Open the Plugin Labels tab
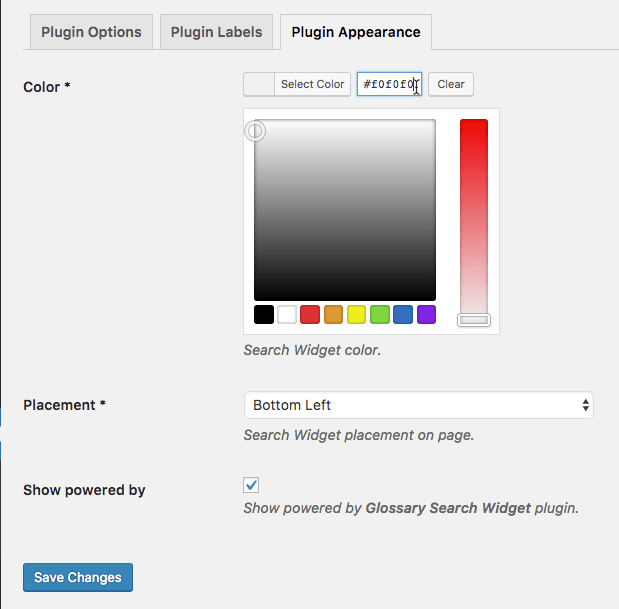 pyautogui.click(x=216, y=32)
